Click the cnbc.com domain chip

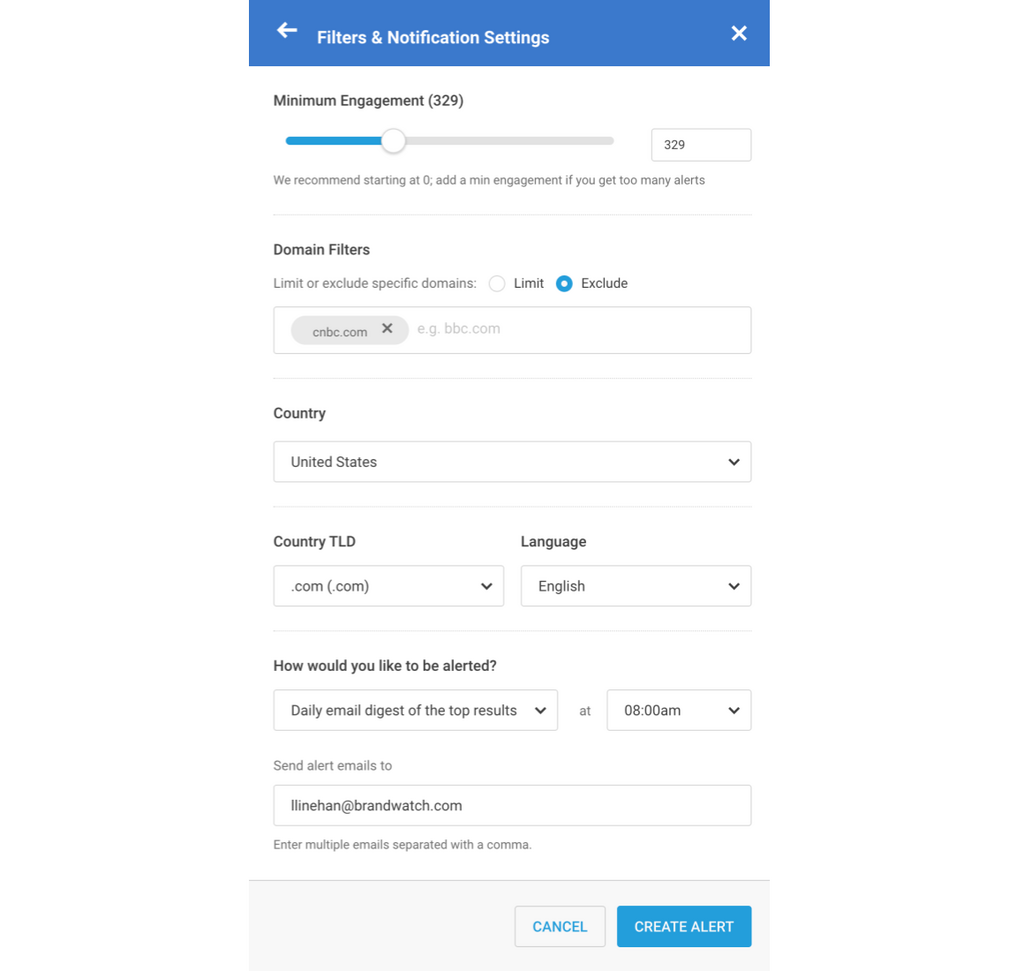tap(339, 331)
